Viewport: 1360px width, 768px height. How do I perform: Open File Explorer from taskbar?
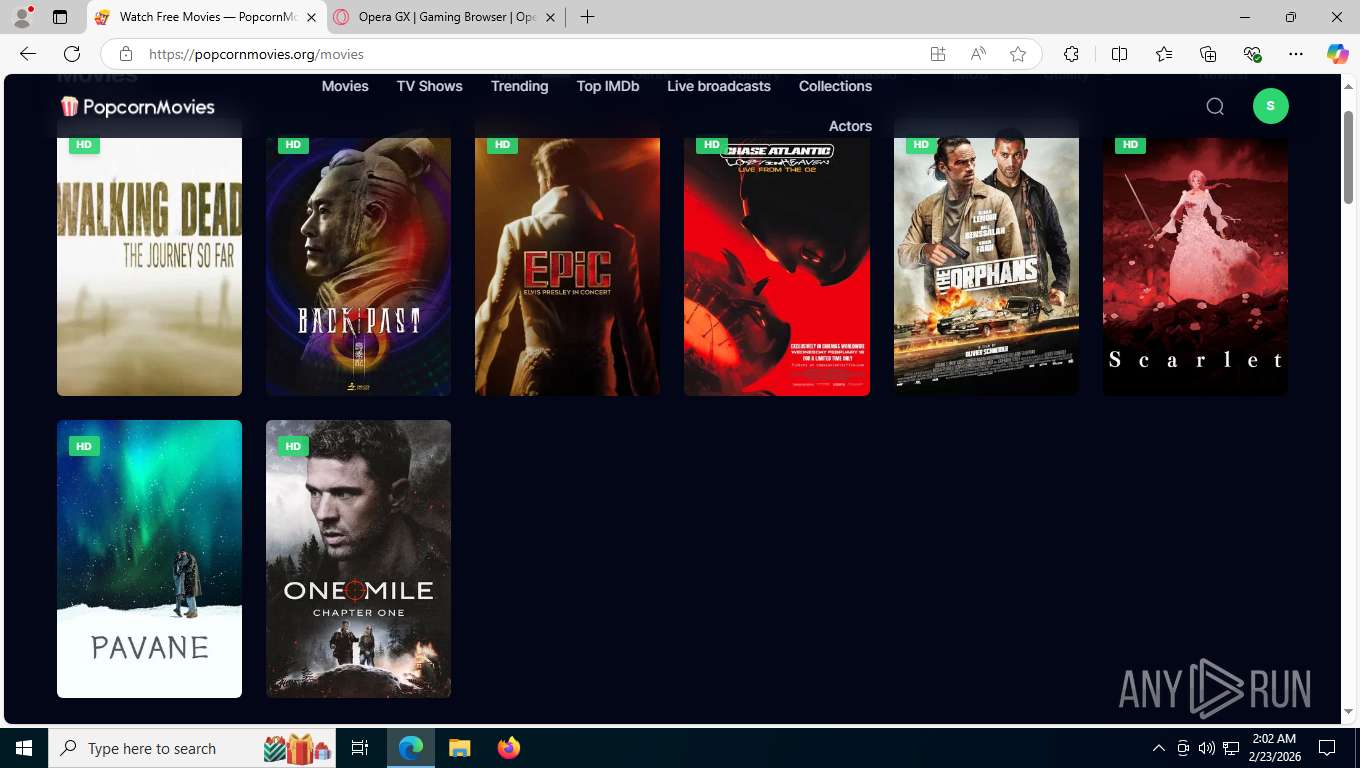pyautogui.click(x=459, y=748)
